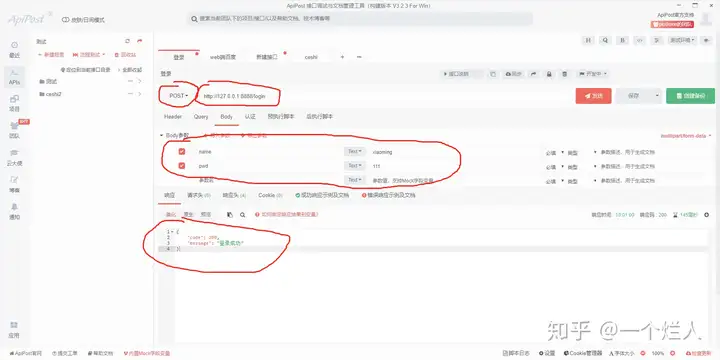Click the H icon in top-right toolbar
Screen dimensions: 720x360
tap(588, 40)
